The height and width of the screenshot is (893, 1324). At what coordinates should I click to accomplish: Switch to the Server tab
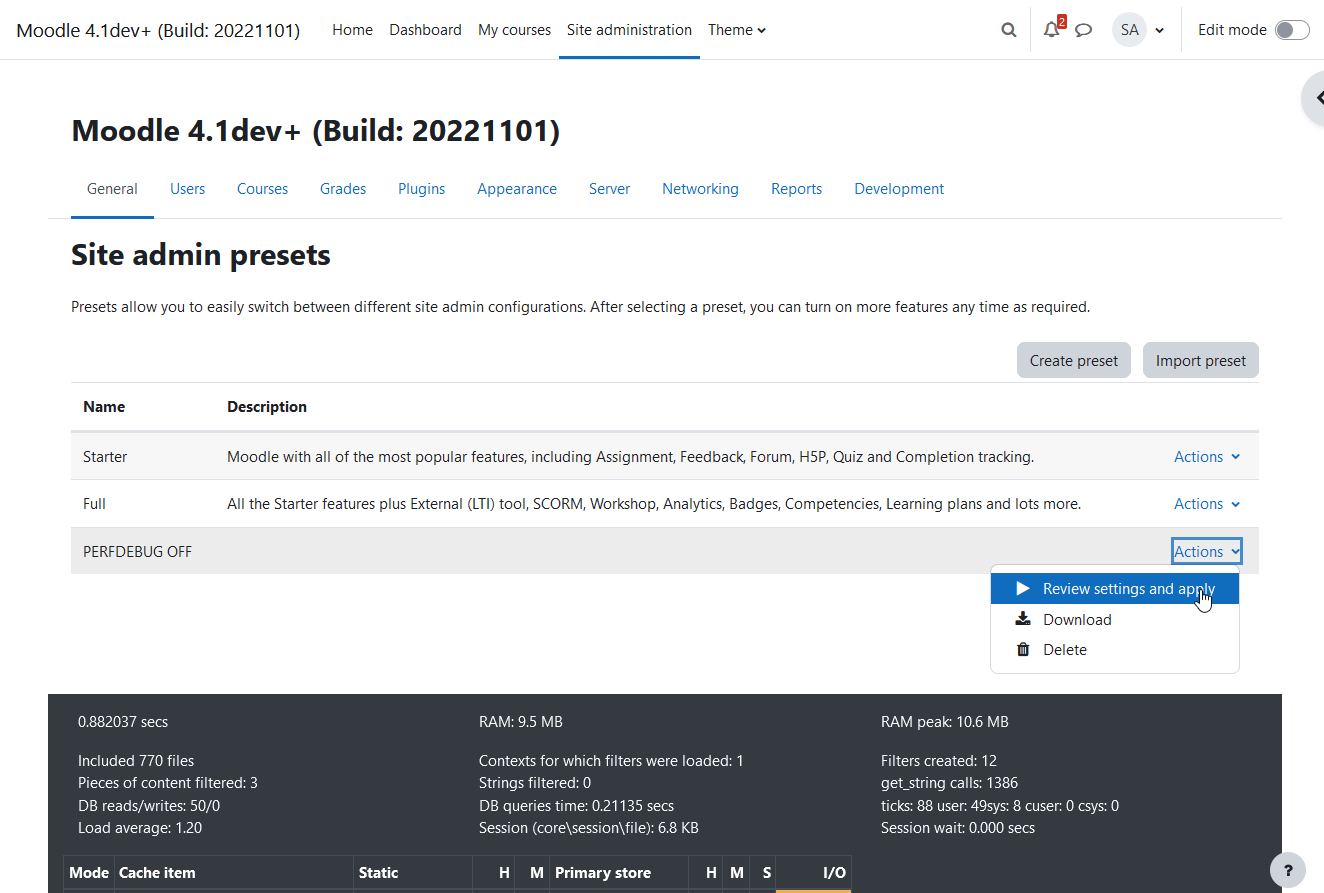609,188
